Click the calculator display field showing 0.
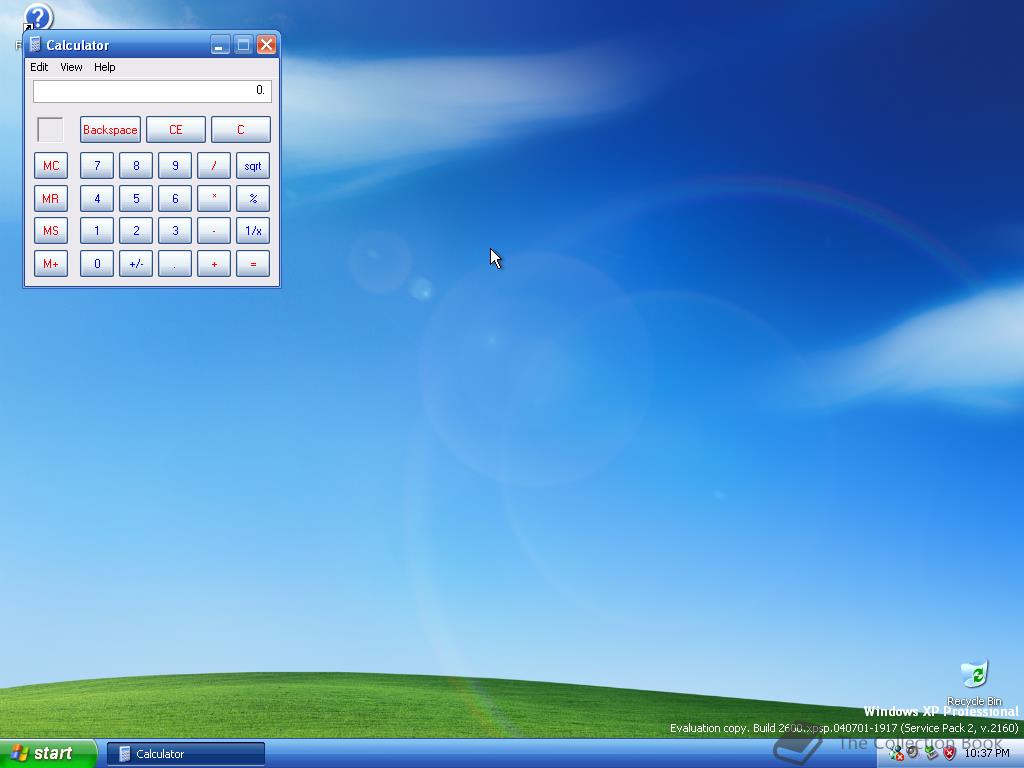The height and width of the screenshot is (768, 1024). click(152, 91)
